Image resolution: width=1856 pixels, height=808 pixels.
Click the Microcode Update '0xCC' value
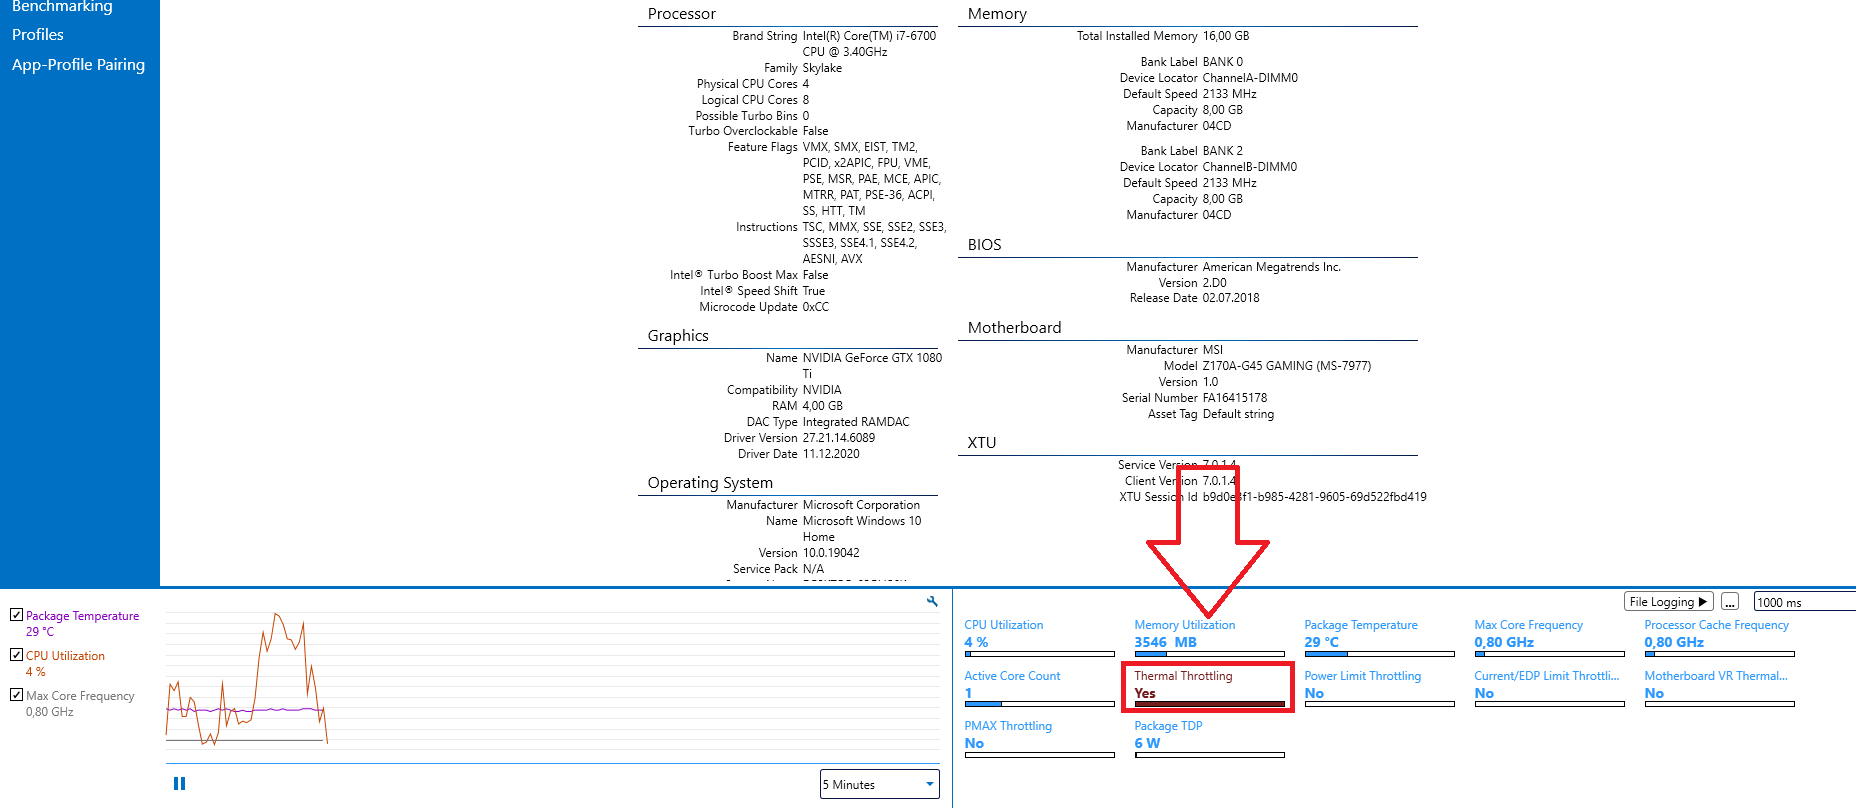[816, 307]
